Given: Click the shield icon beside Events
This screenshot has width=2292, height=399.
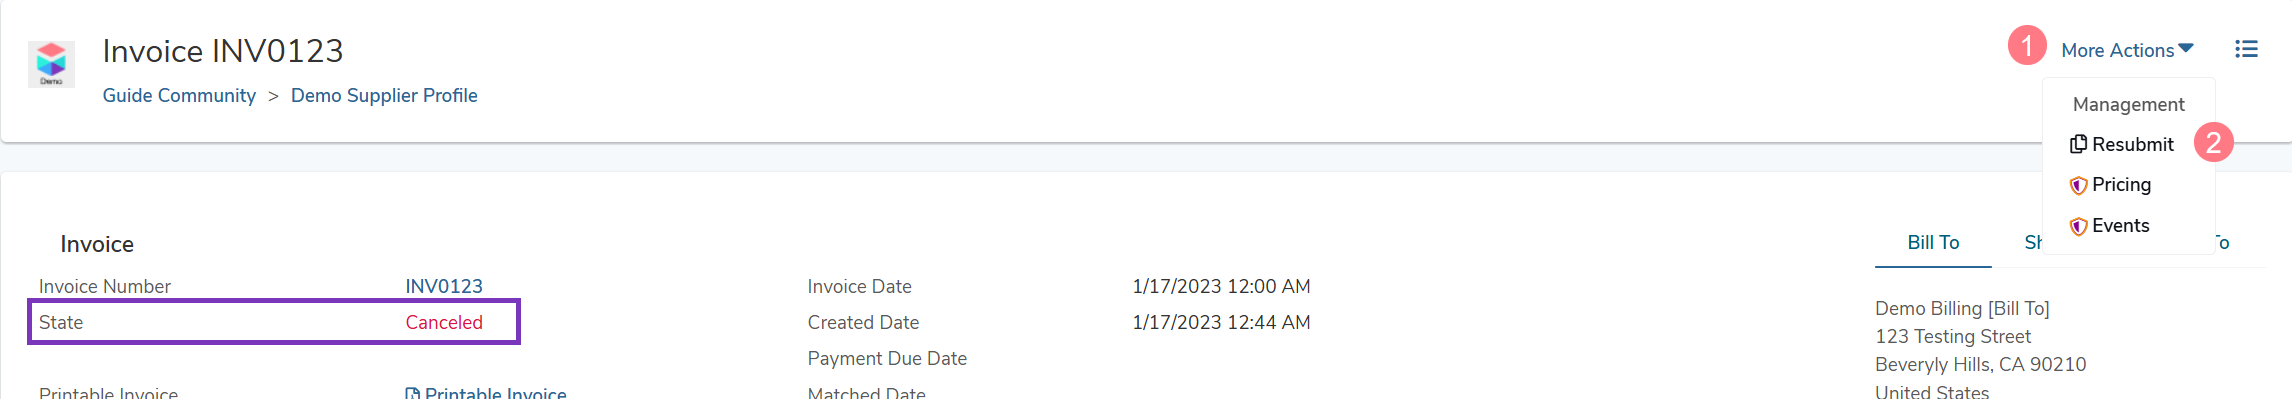Looking at the screenshot, I should click(2078, 226).
